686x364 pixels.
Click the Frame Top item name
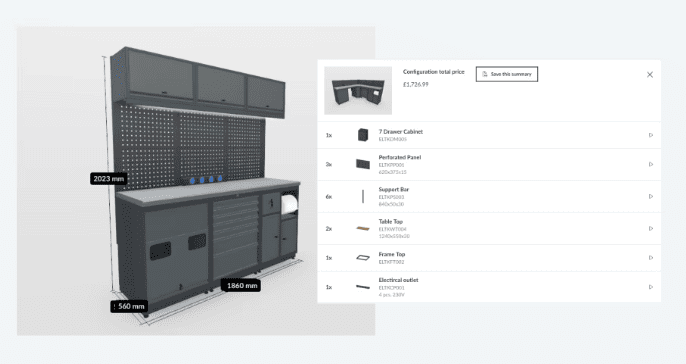tap(392, 254)
